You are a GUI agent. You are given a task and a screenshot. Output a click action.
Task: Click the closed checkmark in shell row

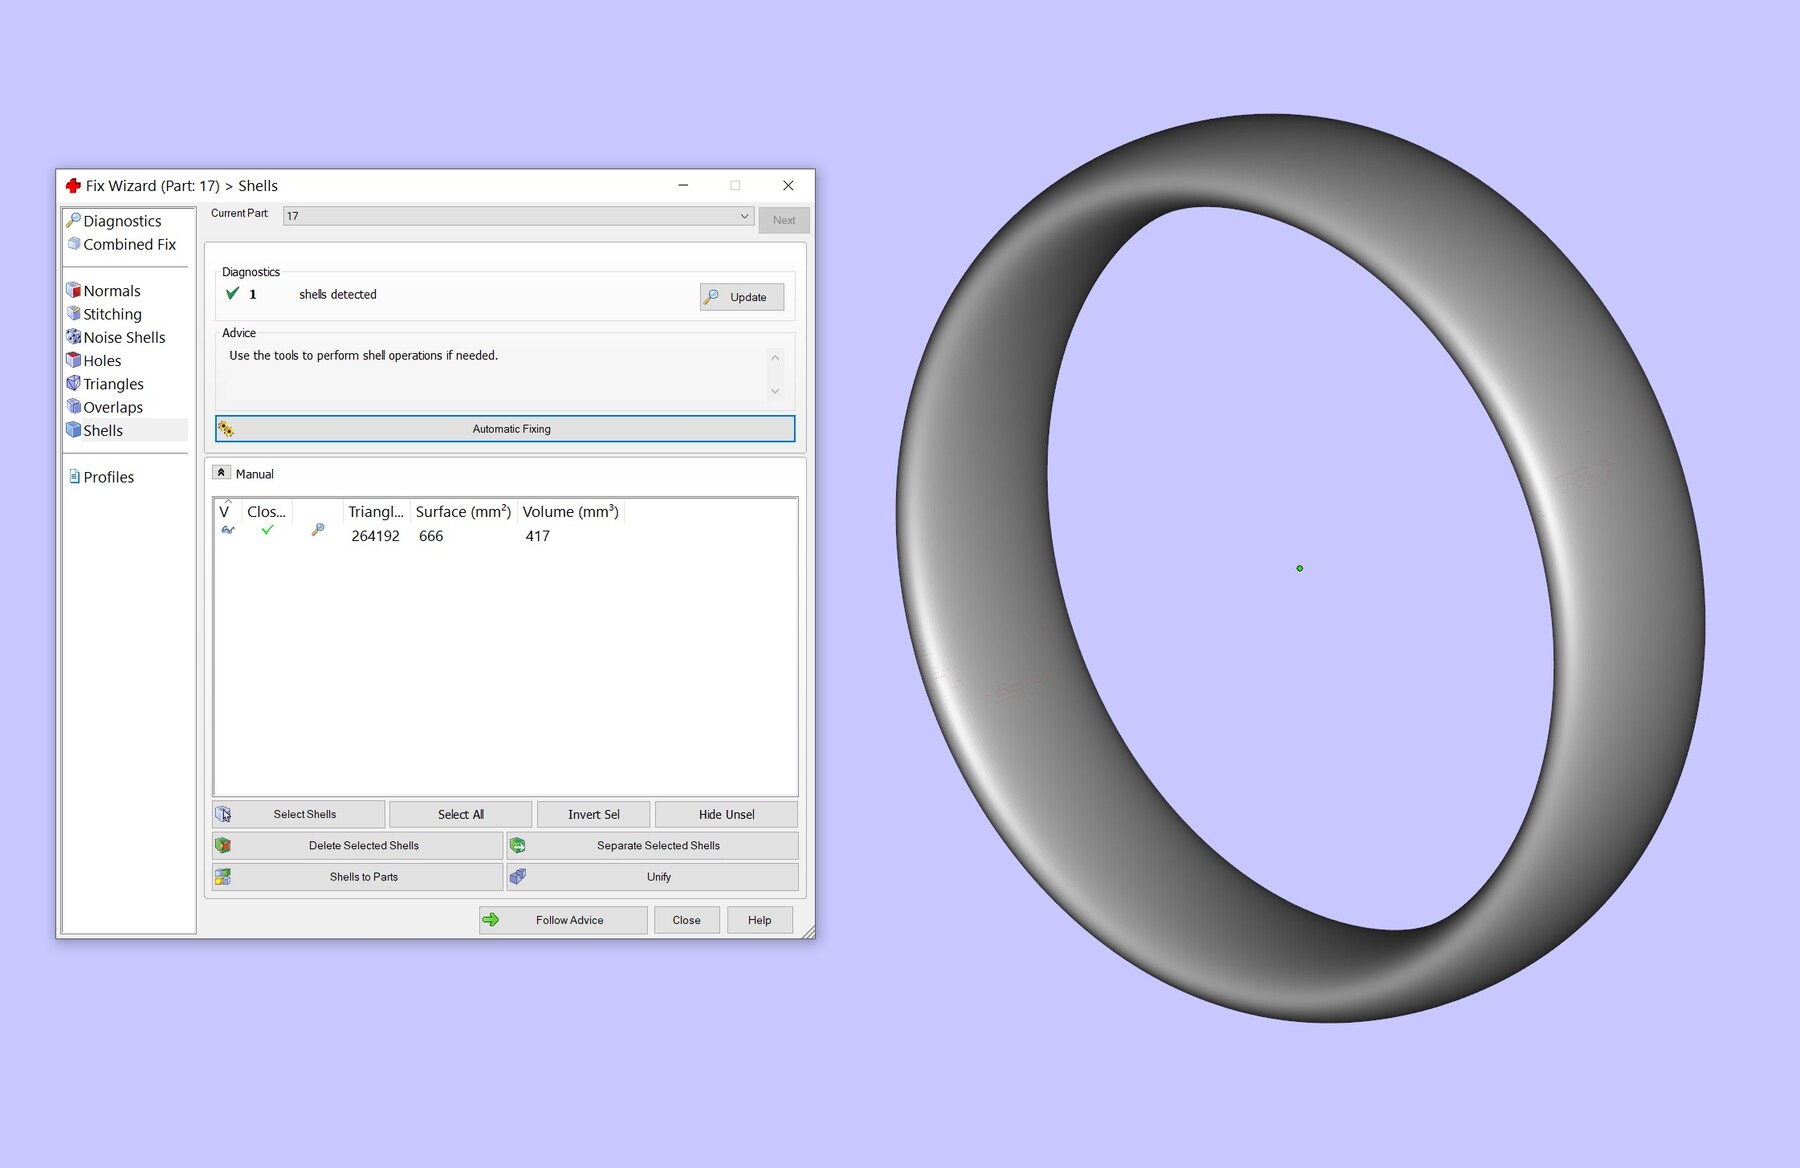pyautogui.click(x=267, y=530)
